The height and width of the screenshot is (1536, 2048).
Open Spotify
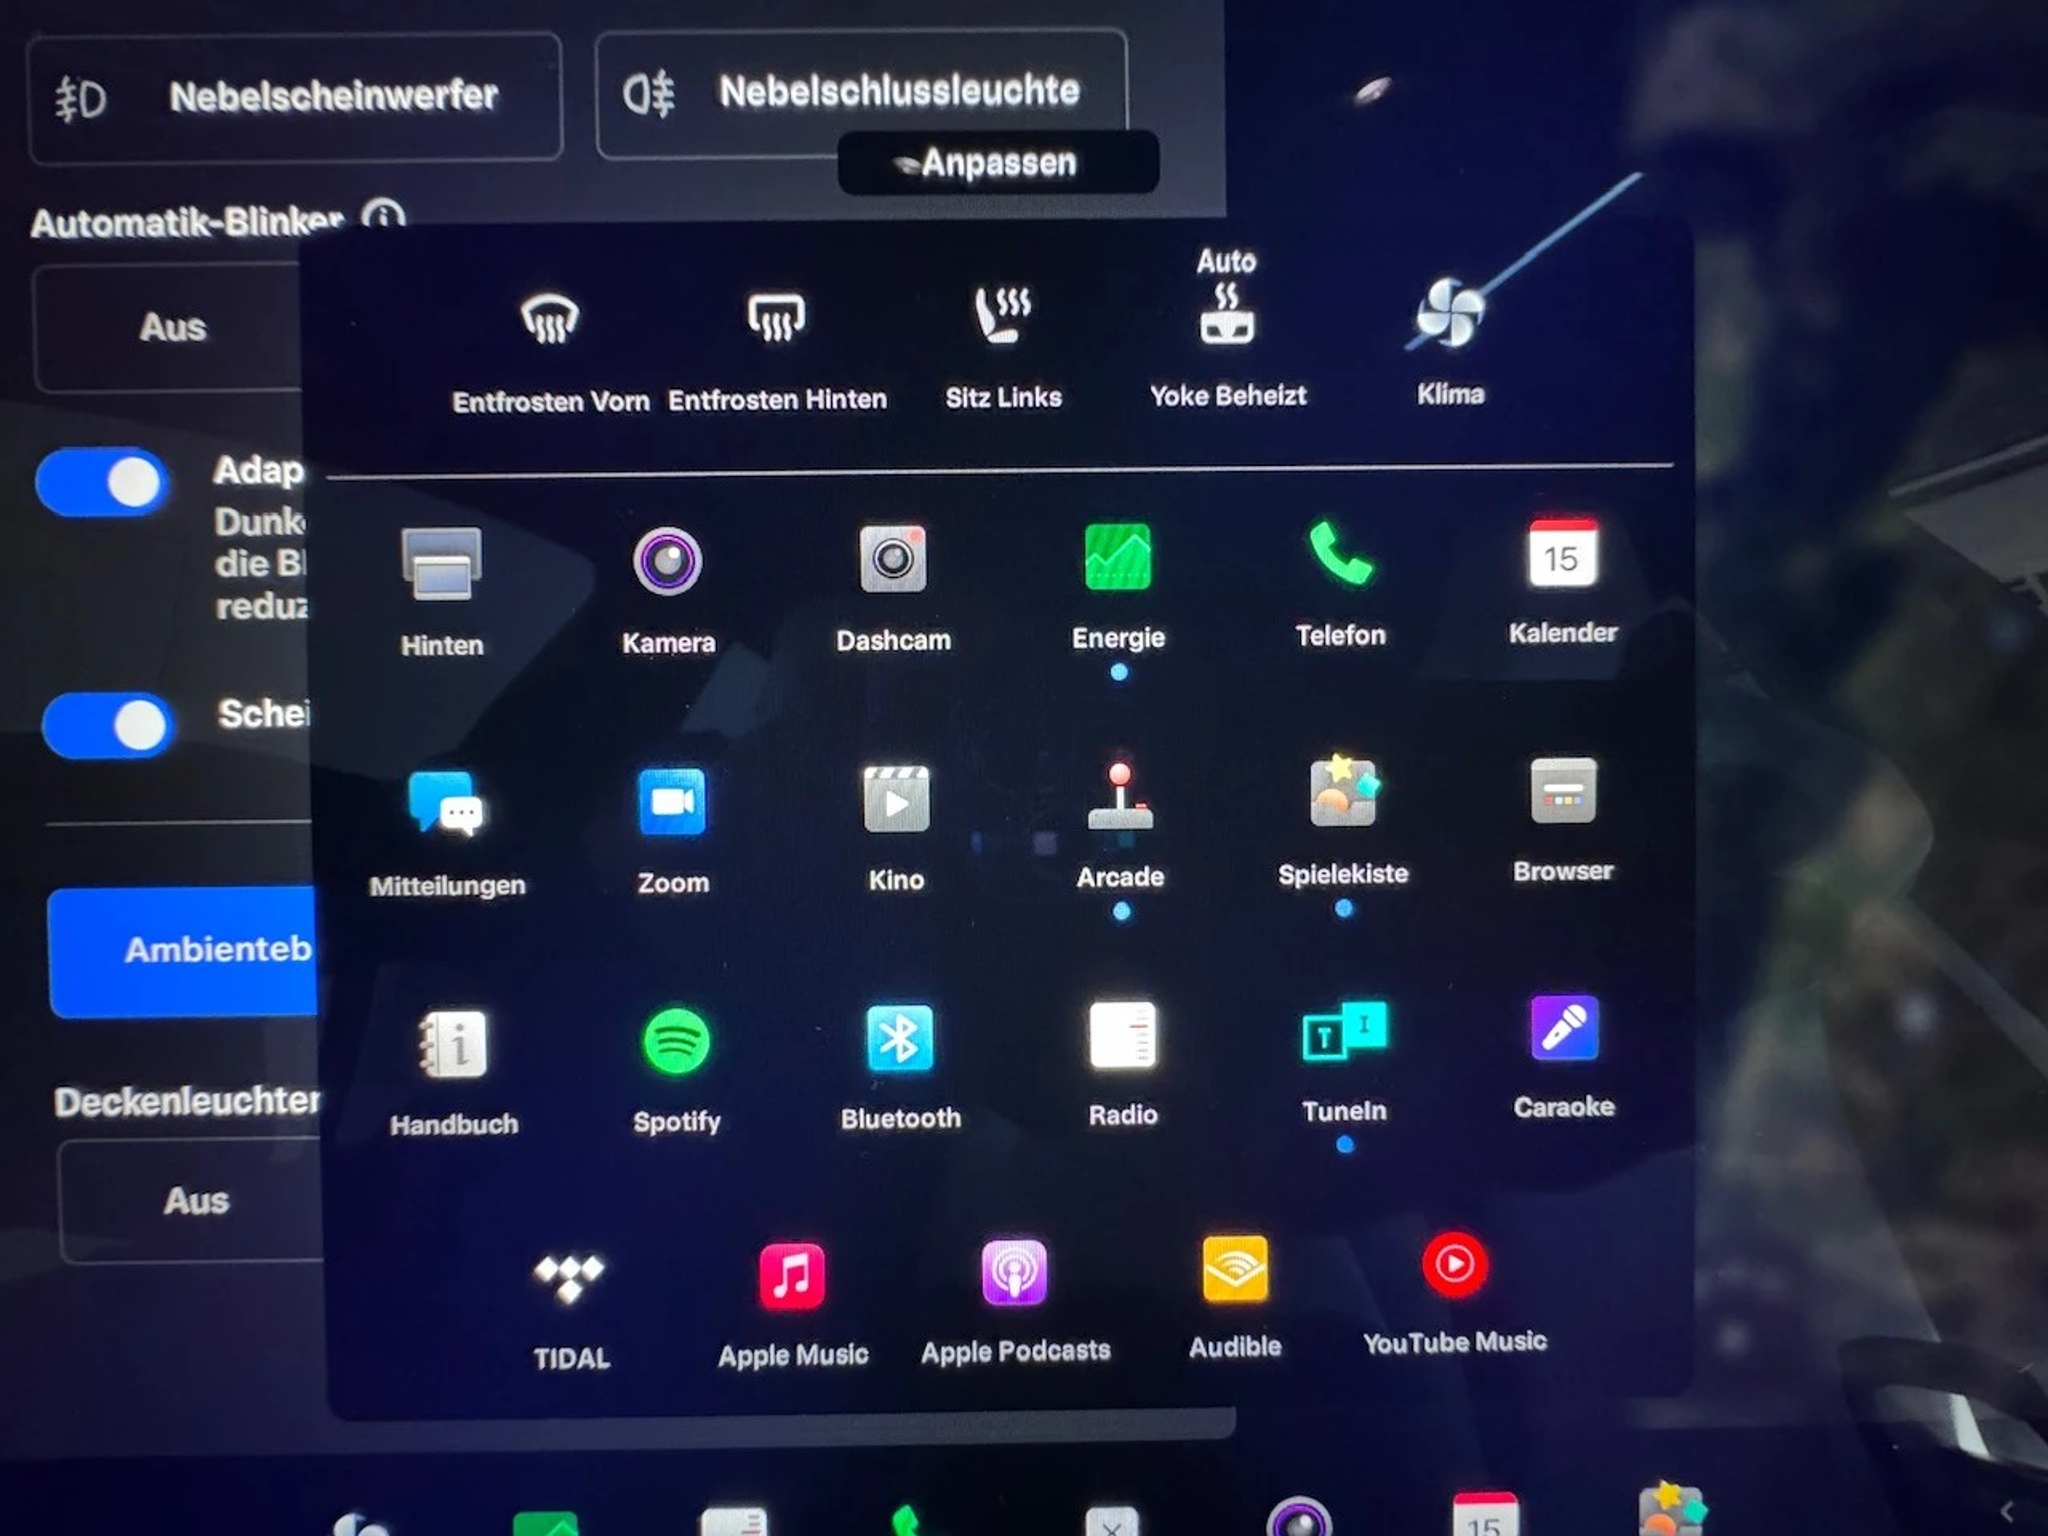click(x=677, y=1043)
